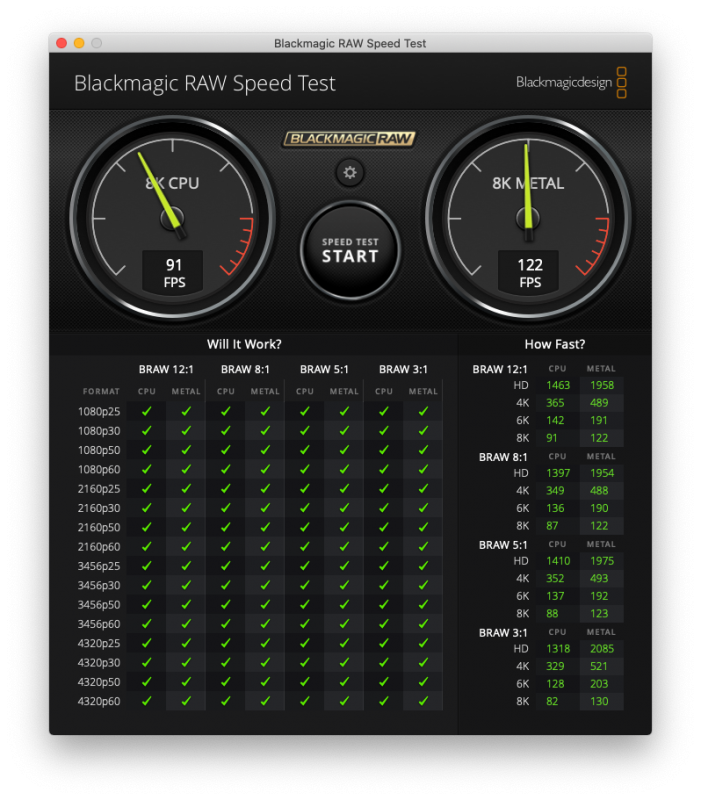Viewport: 701px width, 800px height.
Task: Click 3456p30 BRAW 8:1 CPU checkmark
Action: coord(226,585)
